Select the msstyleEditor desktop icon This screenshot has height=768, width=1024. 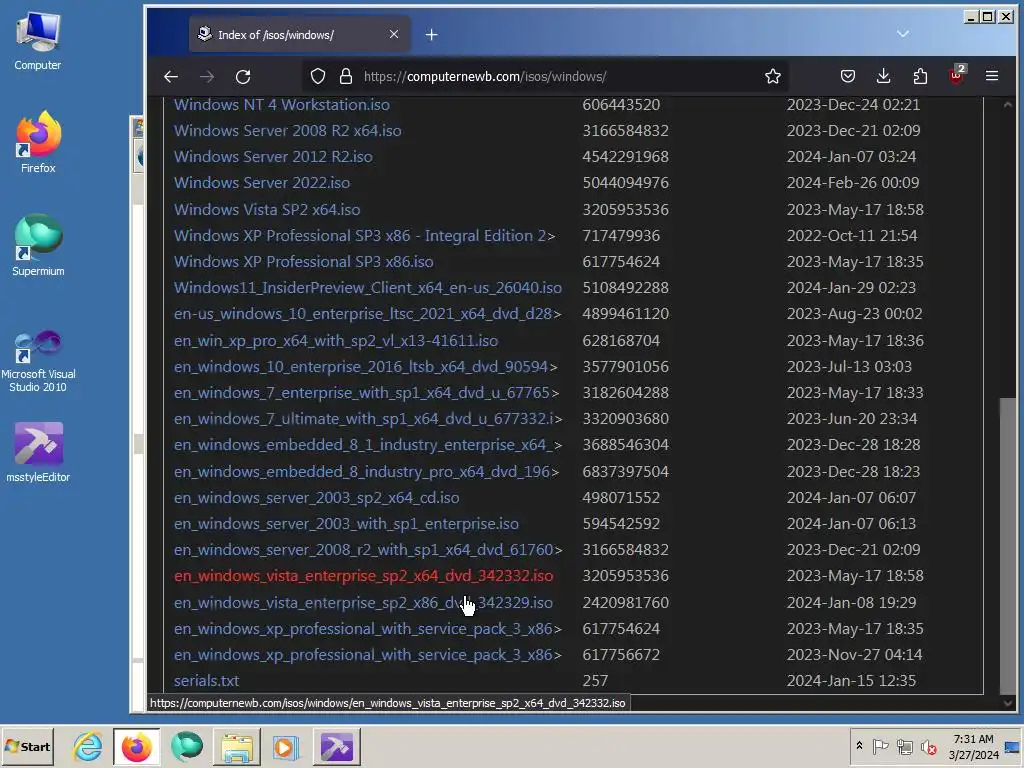click(x=38, y=452)
